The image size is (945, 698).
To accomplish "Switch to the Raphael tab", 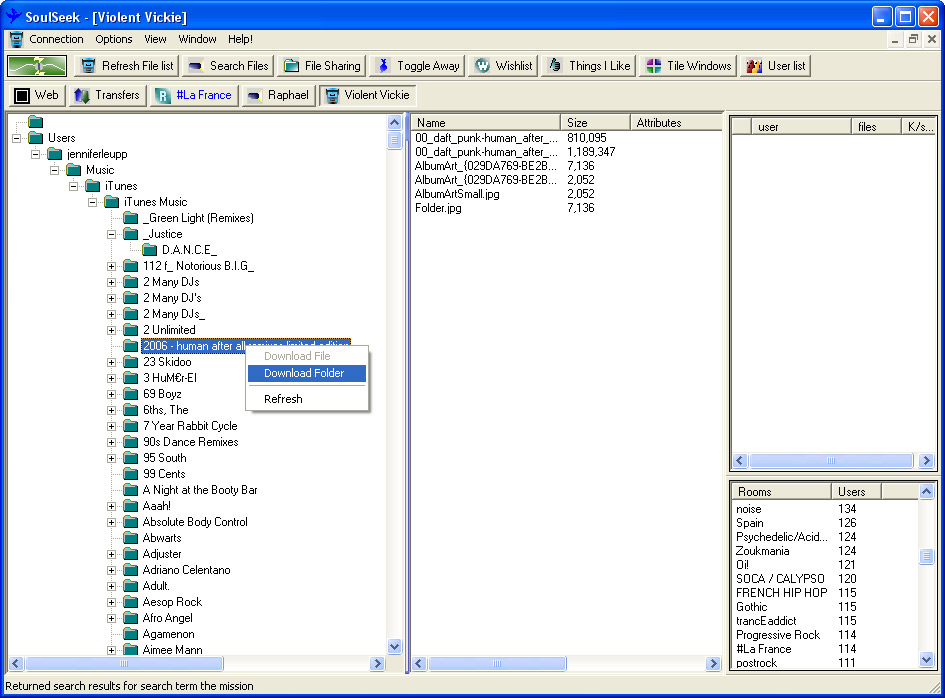I will coord(278,95).
